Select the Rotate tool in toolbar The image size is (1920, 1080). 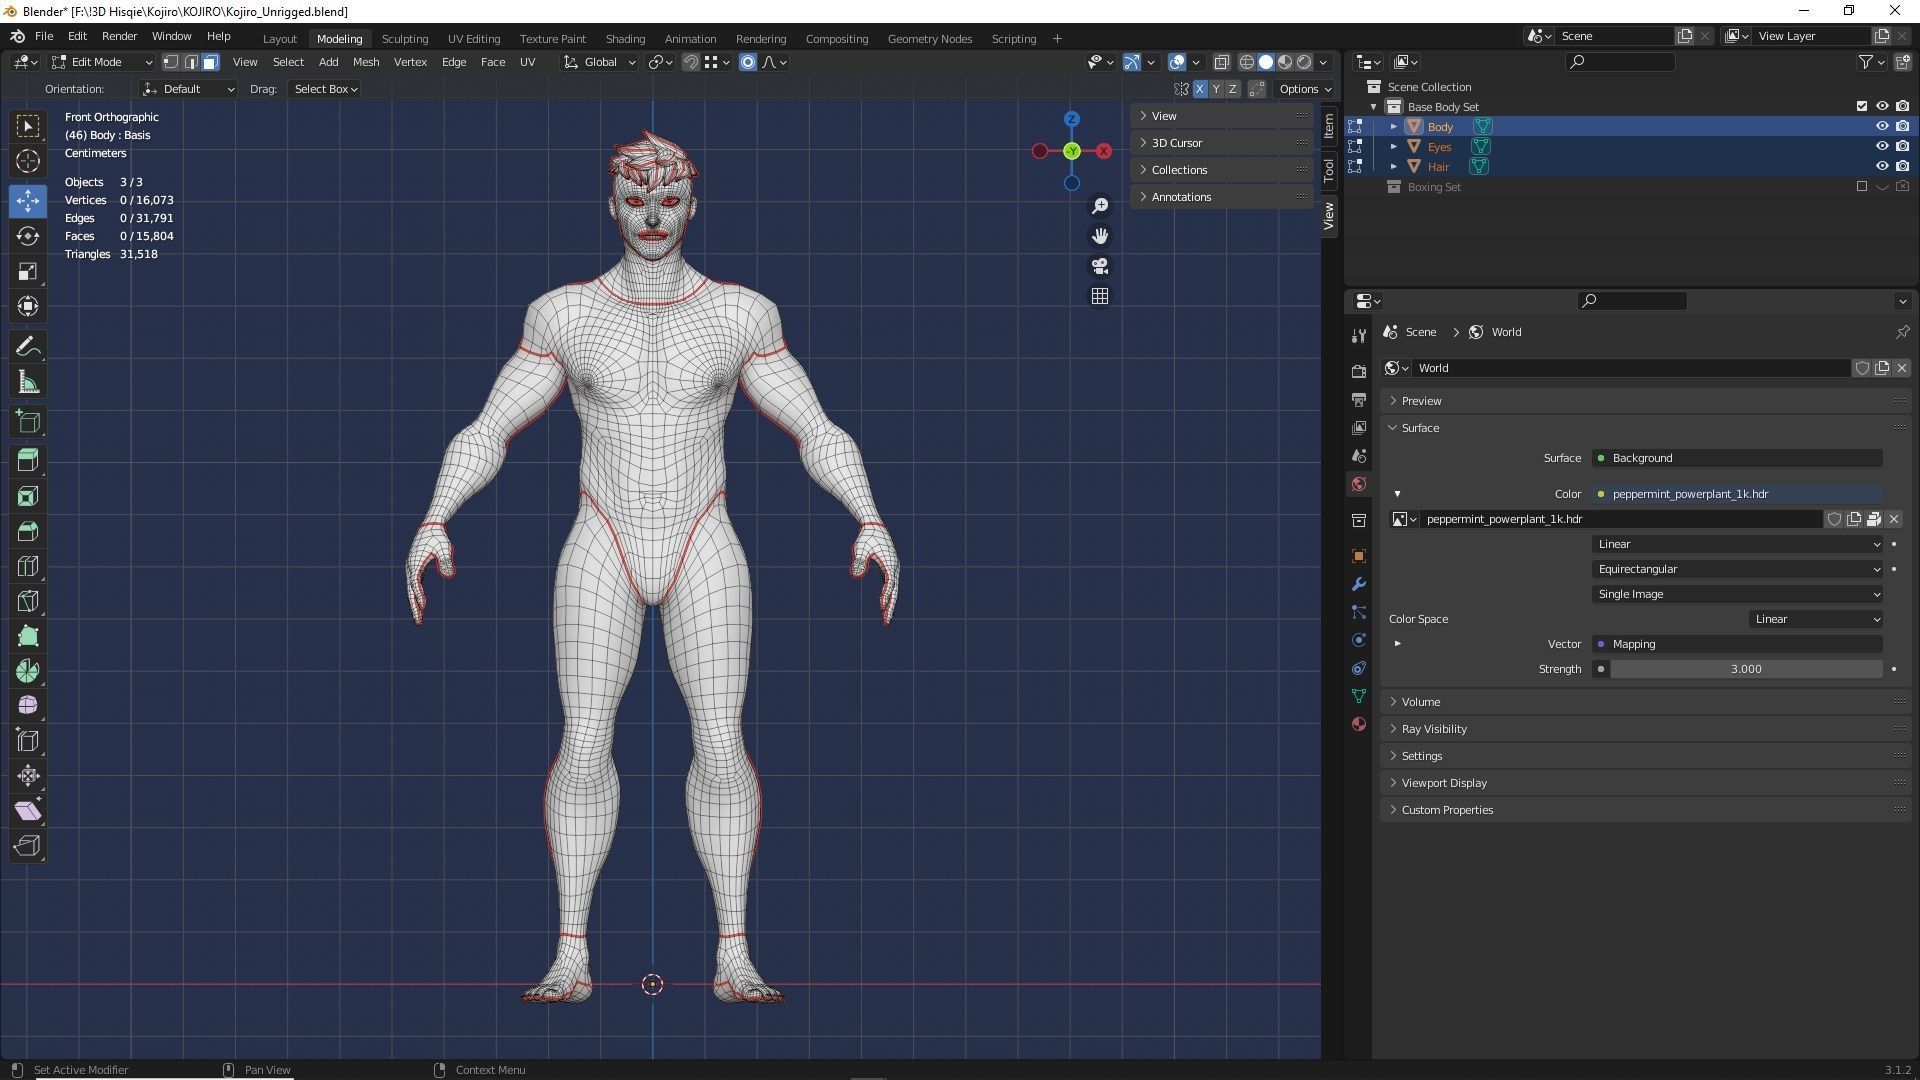coord(28,236)
